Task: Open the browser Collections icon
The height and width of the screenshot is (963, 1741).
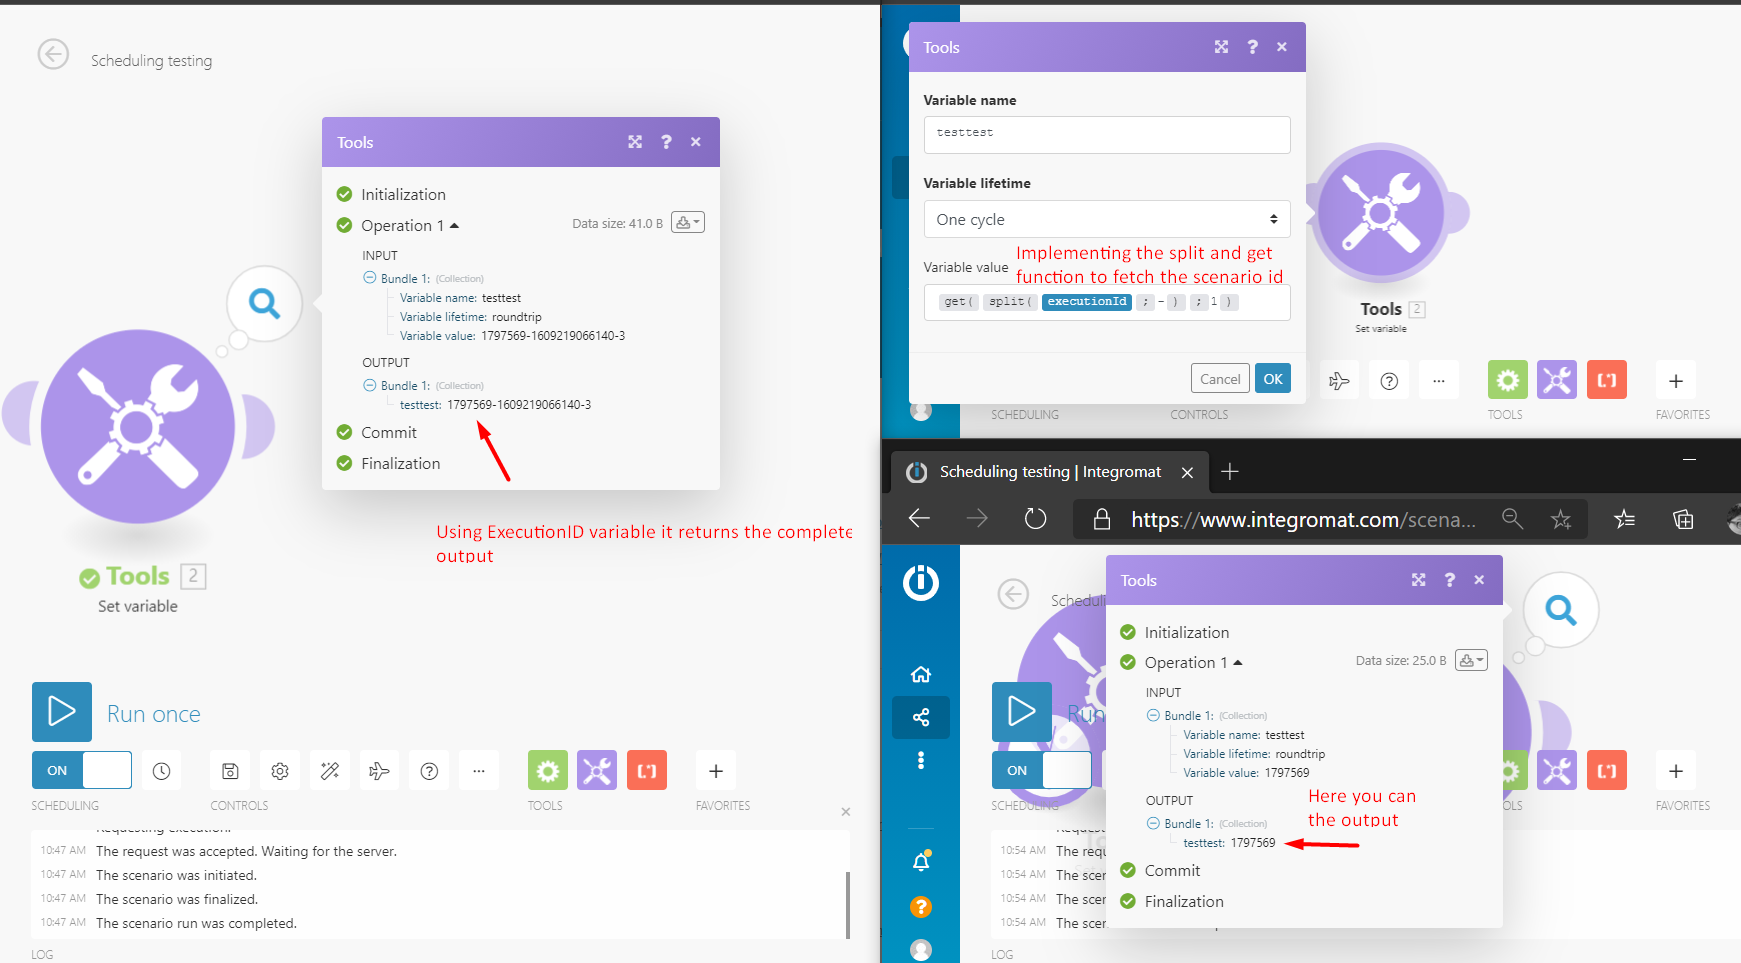Action: (1683, 519)
